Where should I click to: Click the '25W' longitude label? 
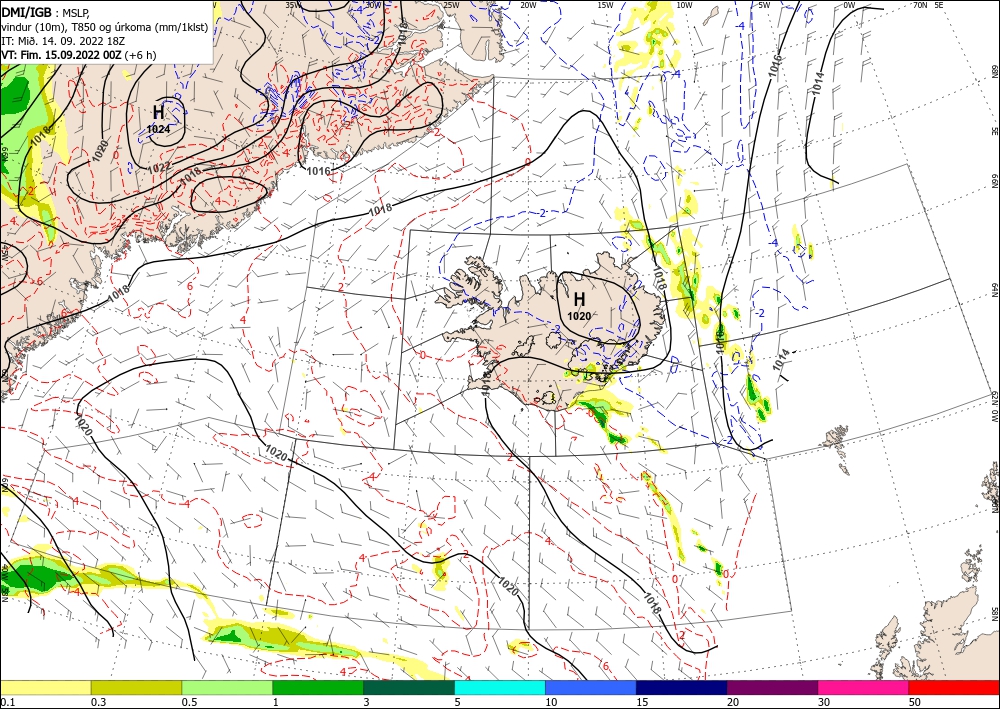(451, 5)
